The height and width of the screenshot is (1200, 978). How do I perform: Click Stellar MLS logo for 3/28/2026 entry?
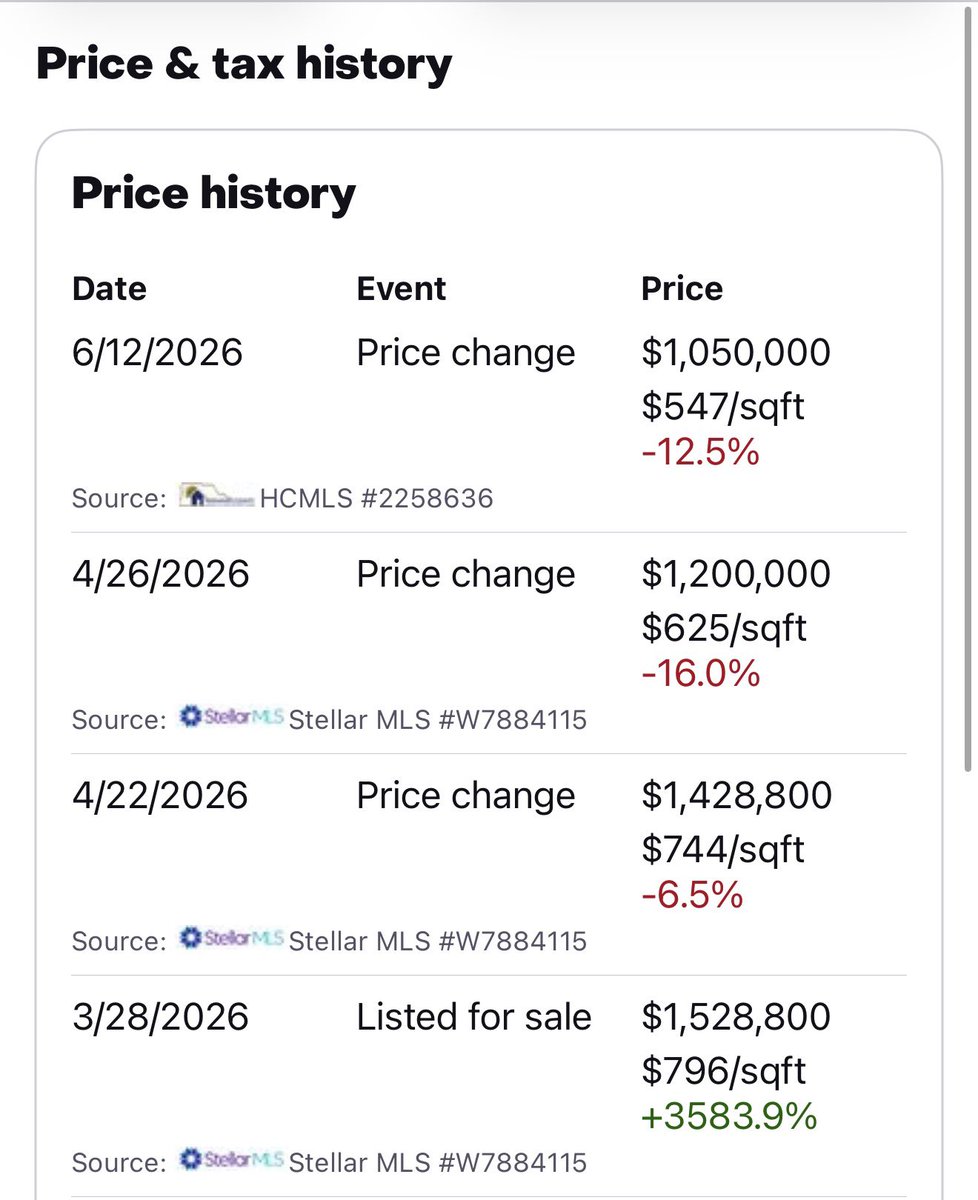(231, 1161)
